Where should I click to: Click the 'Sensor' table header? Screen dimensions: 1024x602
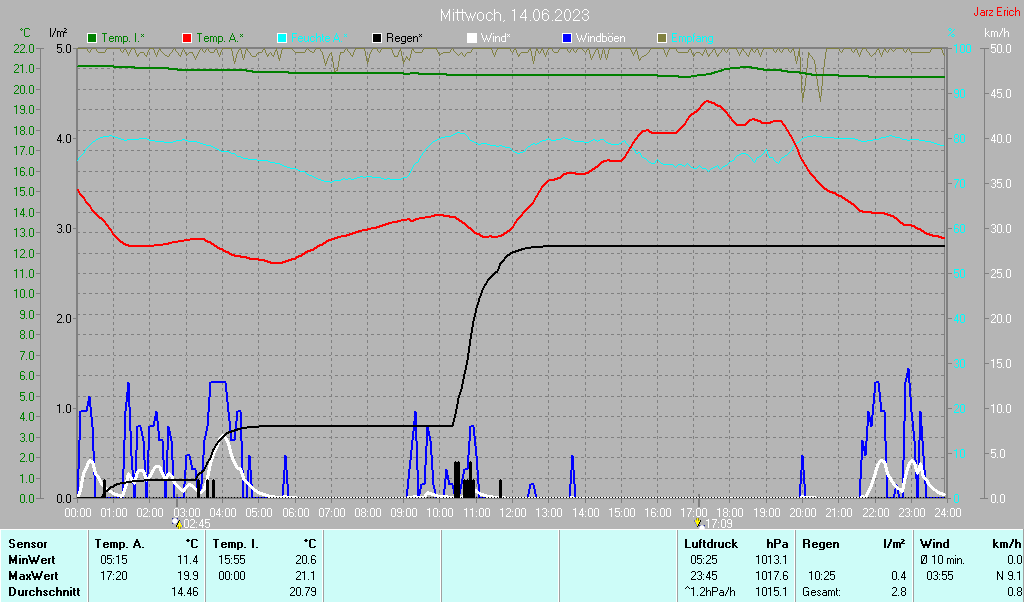coord(27,544)
